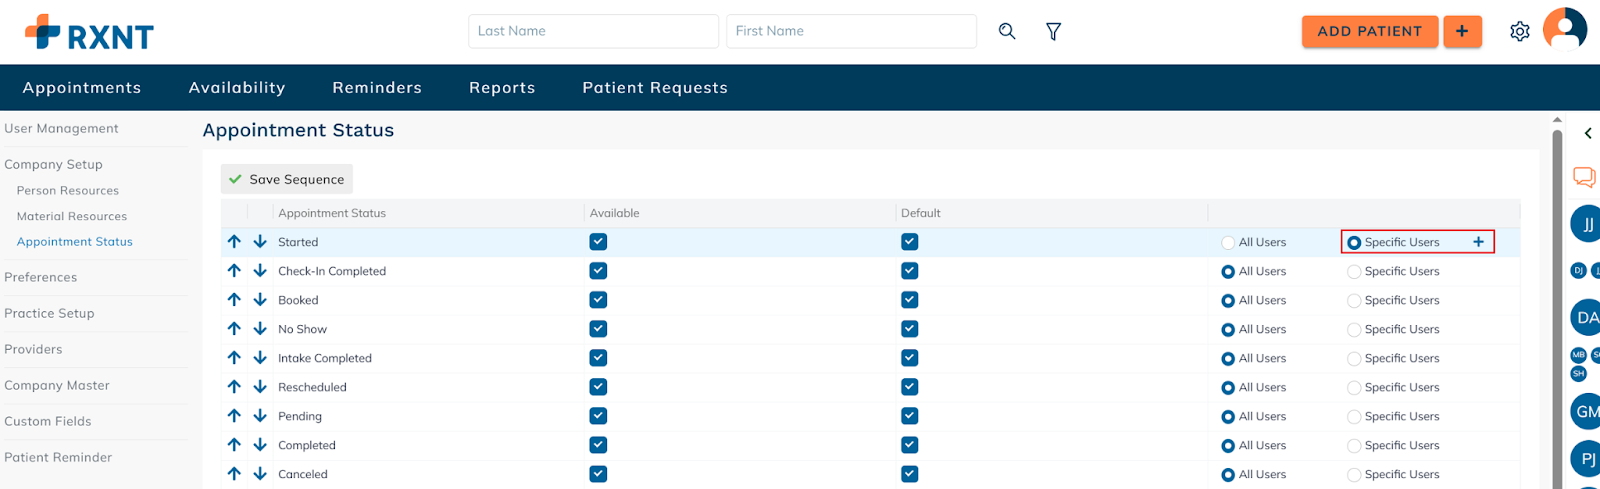The width and height of the screenshot is (1600, 489).
Task: Expand the orange plus button beside Add Patient
Action: [1462, 32]
